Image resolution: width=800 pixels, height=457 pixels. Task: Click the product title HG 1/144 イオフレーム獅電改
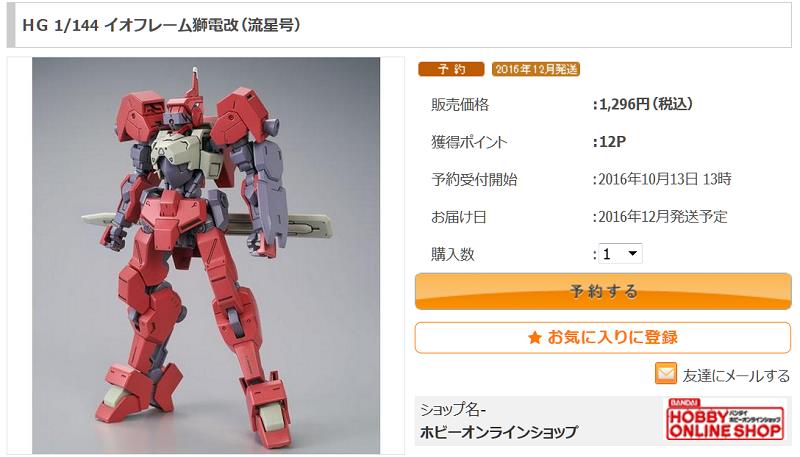click(x=161, y=25)
